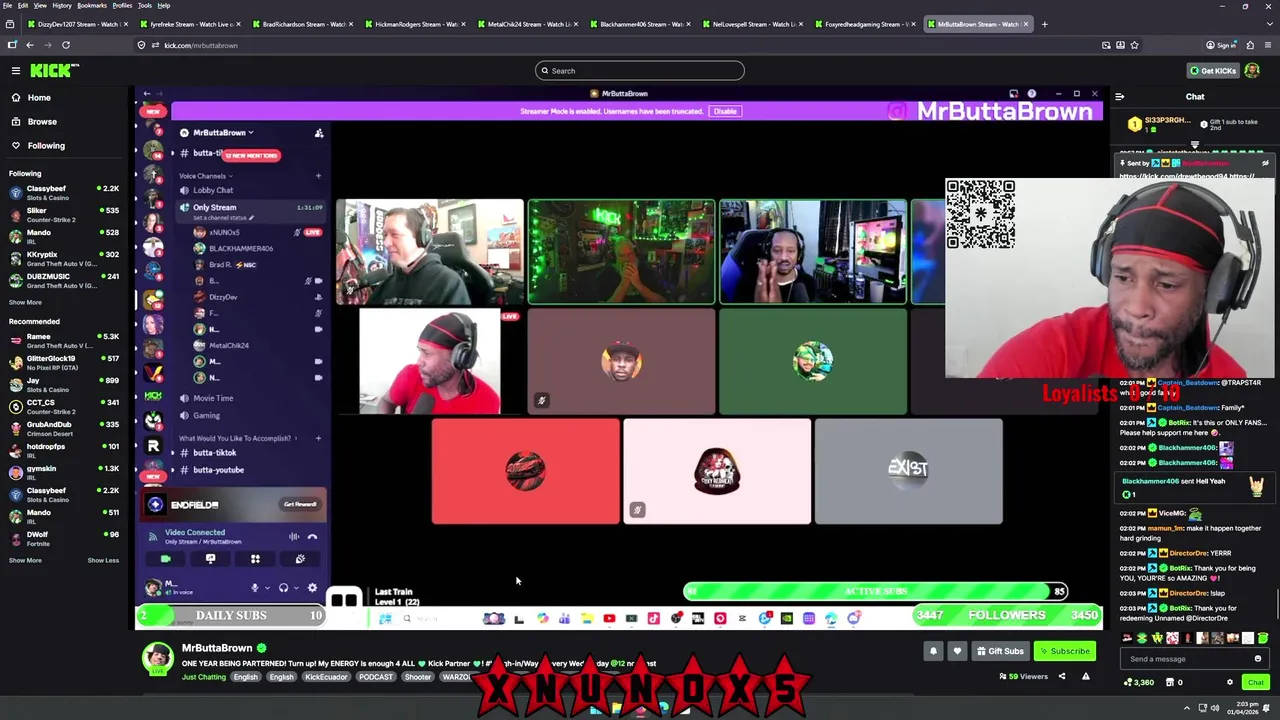Open soundboard button in Discord voice panel
This screenshot has width=1280, height=720.
point(300,559)
